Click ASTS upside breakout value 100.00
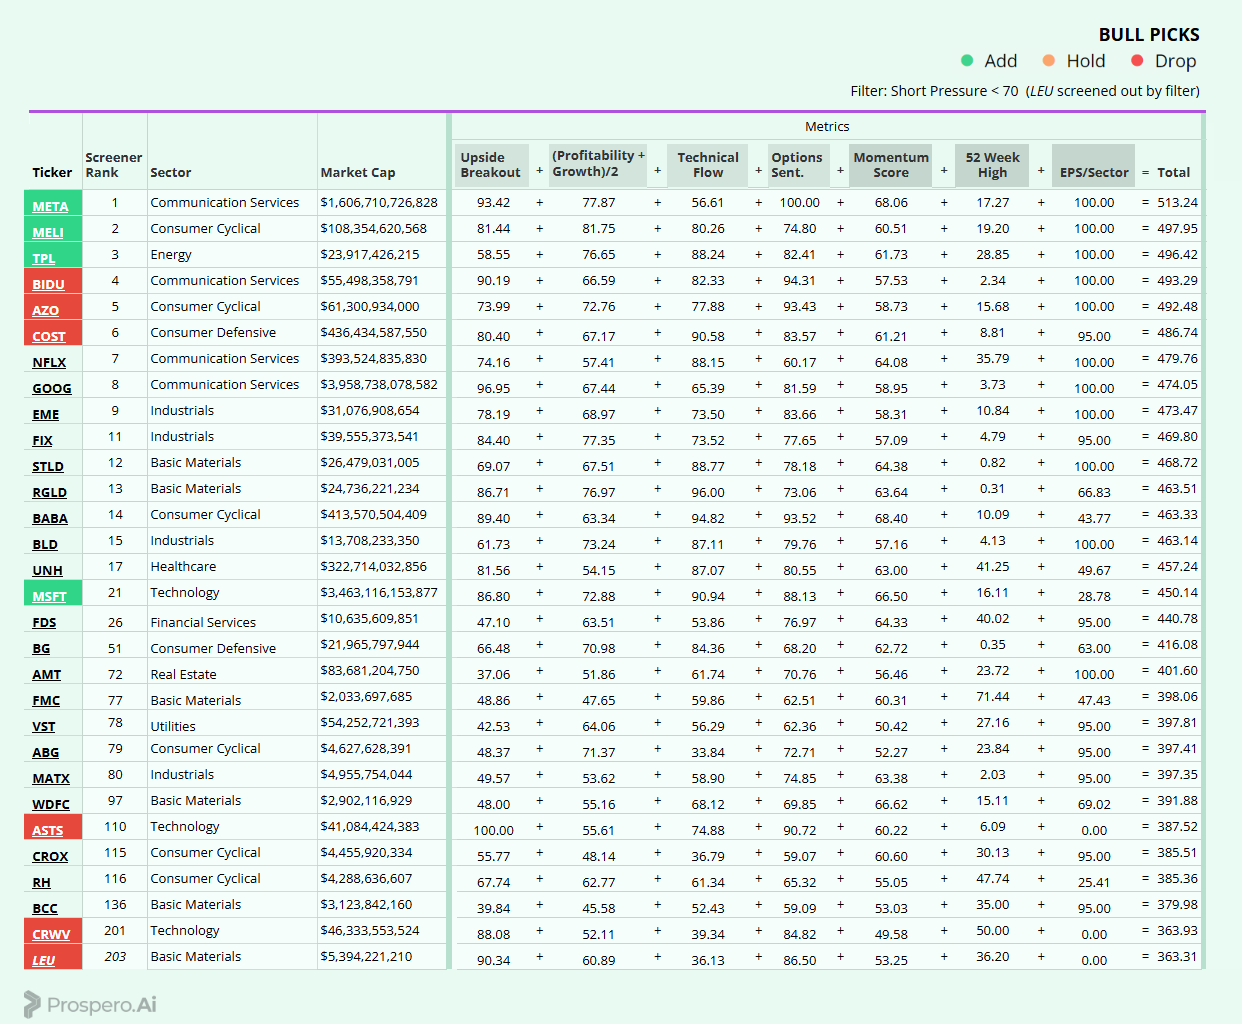Screen dimensions: 1242x1024 click(493, 830)
